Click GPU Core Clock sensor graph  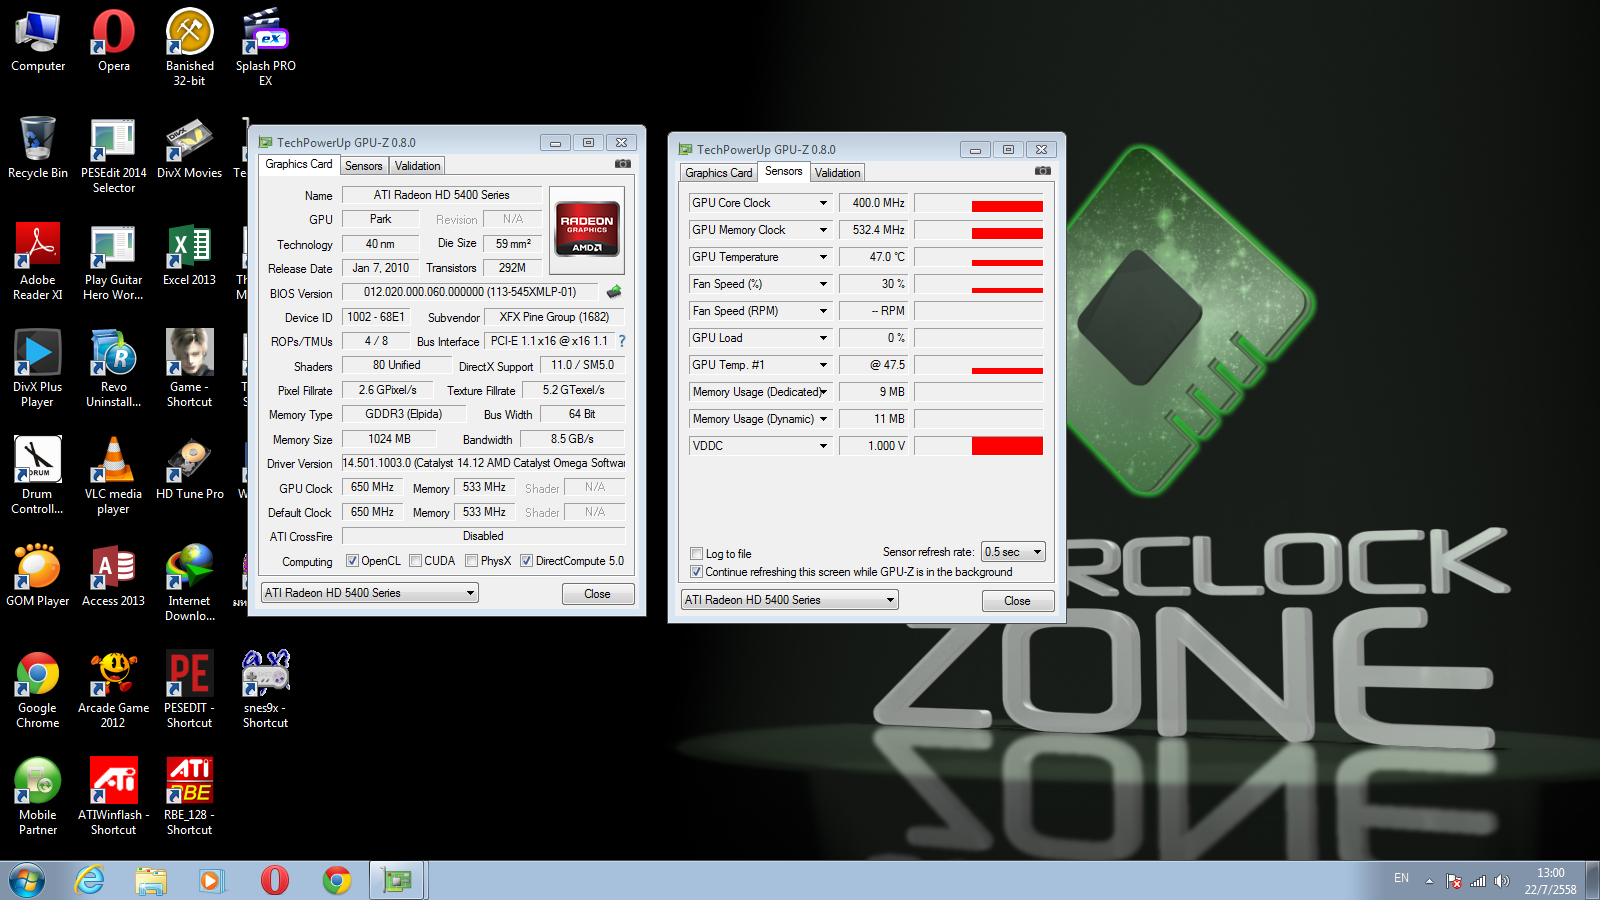coord(979,203)
